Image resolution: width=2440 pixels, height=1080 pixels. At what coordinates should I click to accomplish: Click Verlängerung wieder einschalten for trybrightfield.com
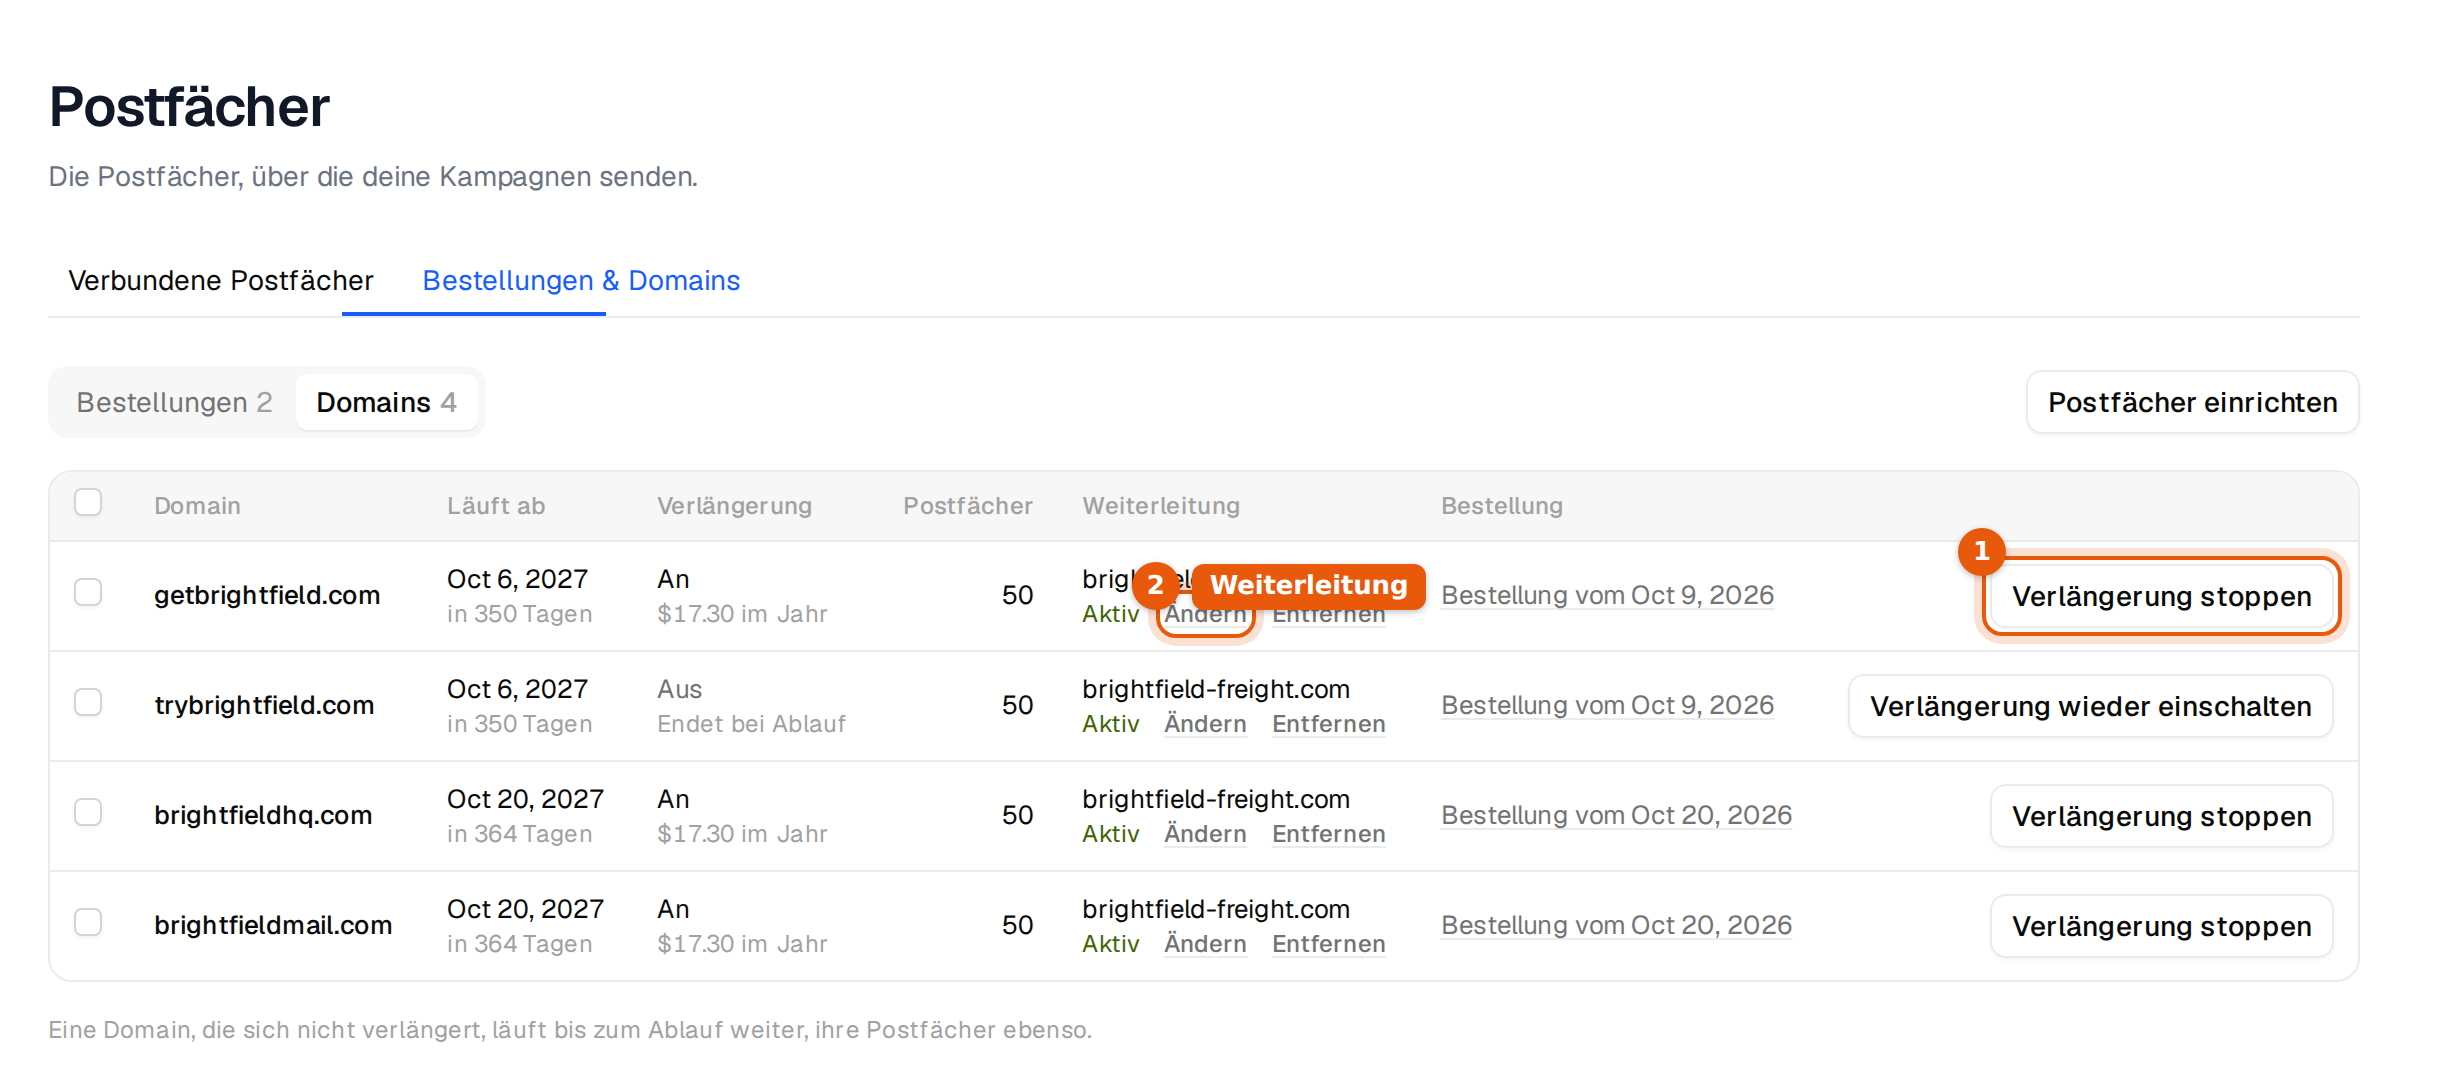[2090, 706]
